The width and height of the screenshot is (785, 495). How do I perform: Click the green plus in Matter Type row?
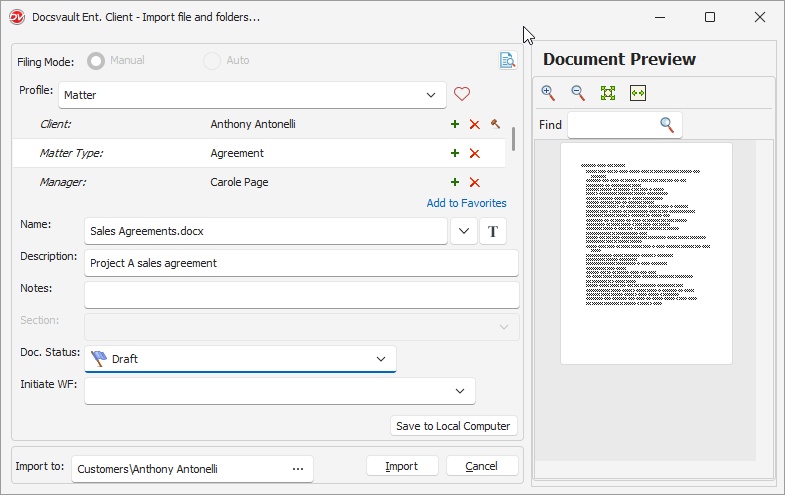pyautogui.click(x=455, y=153)
